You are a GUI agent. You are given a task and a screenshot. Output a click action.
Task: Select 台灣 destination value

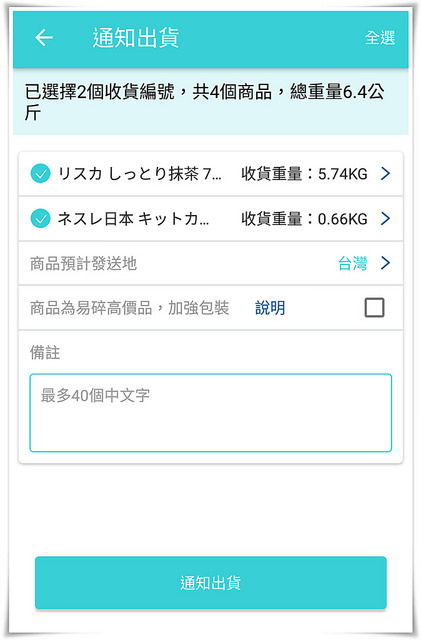point(352,263)
